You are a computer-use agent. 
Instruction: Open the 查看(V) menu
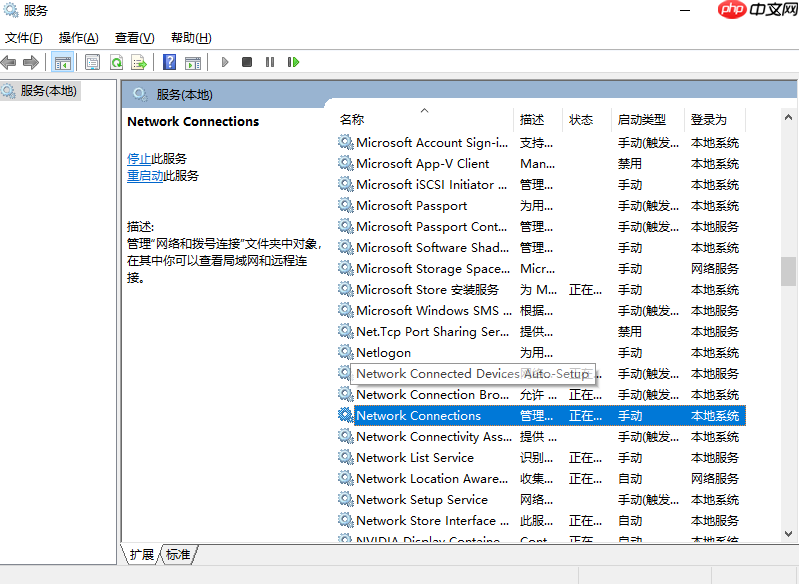click(135, 38)
